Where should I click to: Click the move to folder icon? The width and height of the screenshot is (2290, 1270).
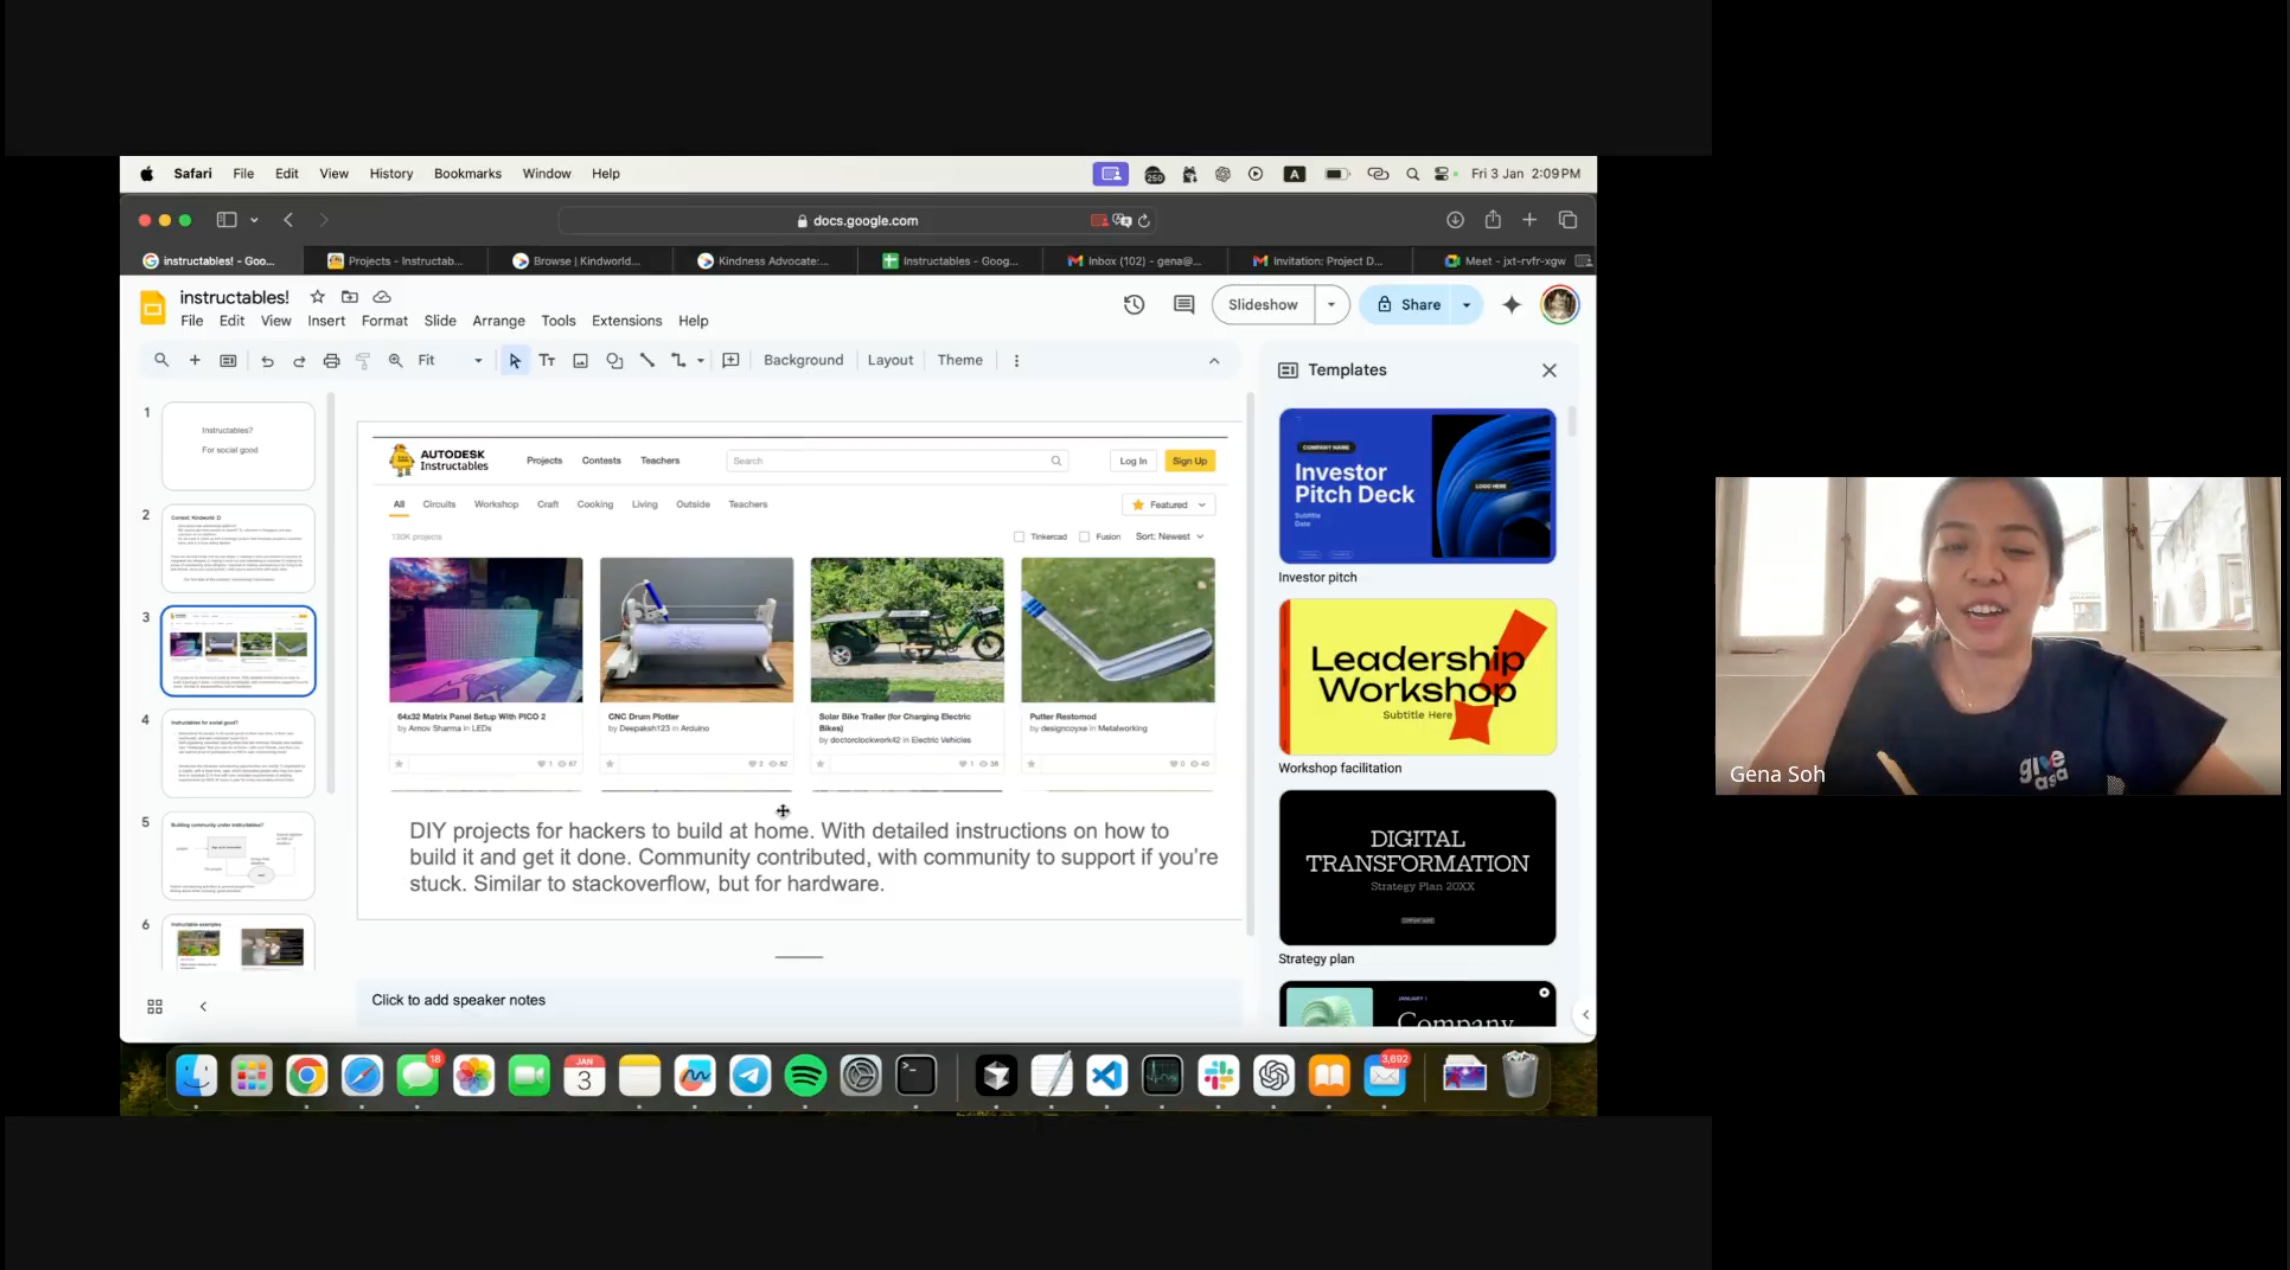coord(349,297)
